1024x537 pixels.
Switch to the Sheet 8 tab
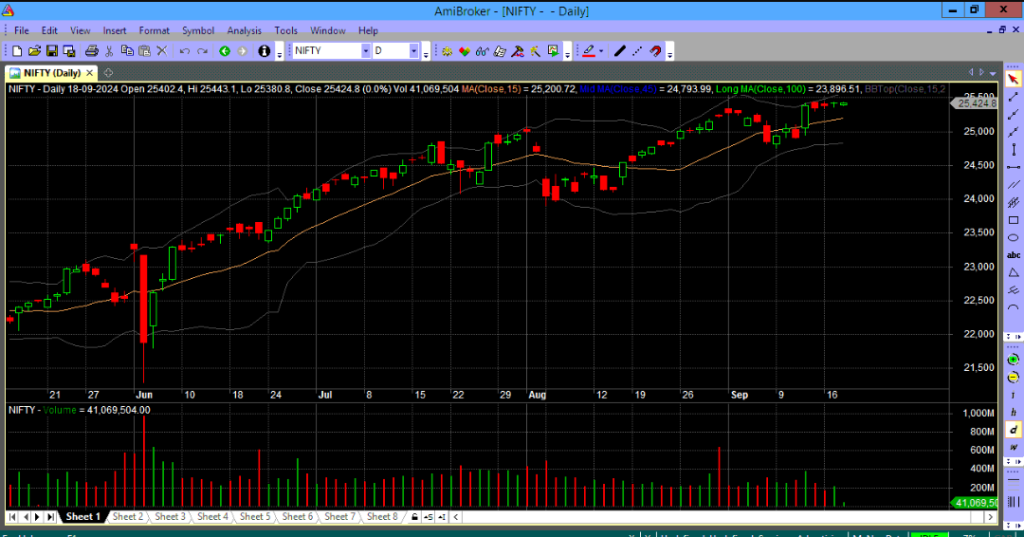[x=382, y=517]
